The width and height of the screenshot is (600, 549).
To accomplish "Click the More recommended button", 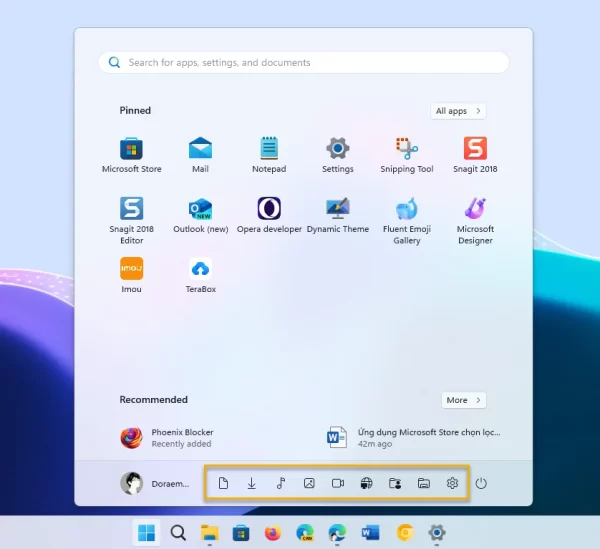I will (x=463, y=400).
